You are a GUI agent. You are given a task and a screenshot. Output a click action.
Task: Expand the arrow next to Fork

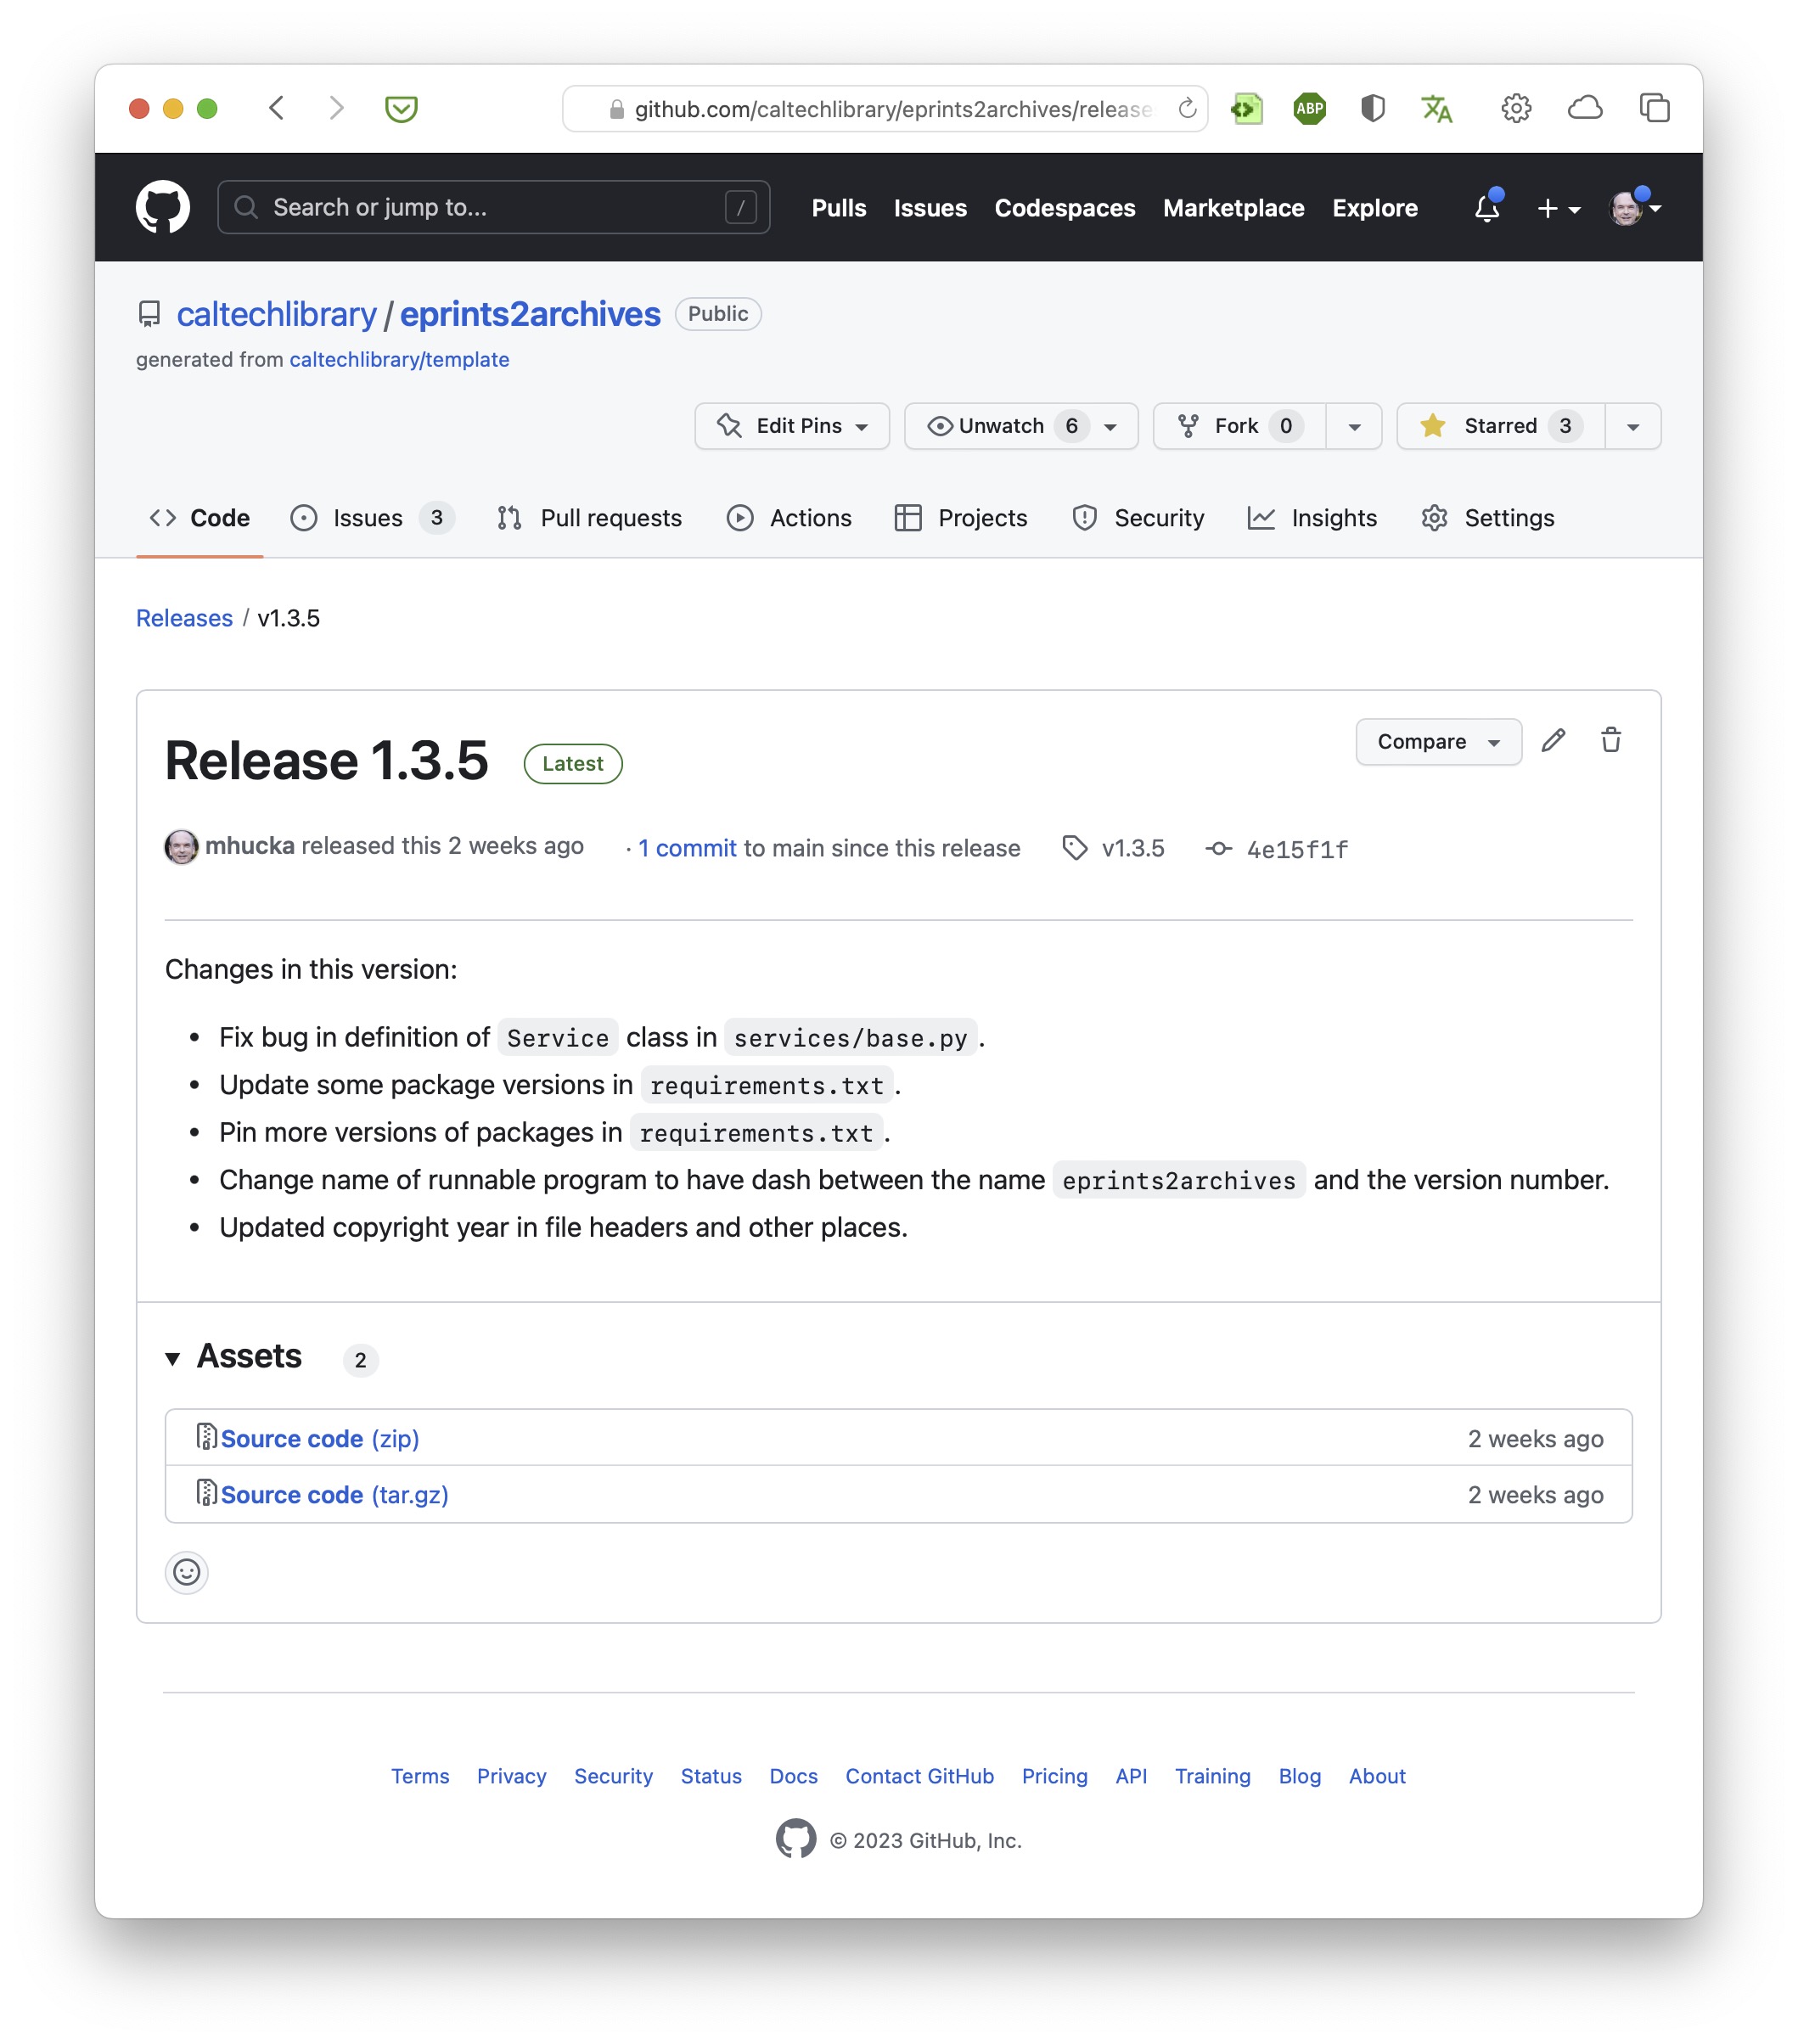pos(1354,426)
